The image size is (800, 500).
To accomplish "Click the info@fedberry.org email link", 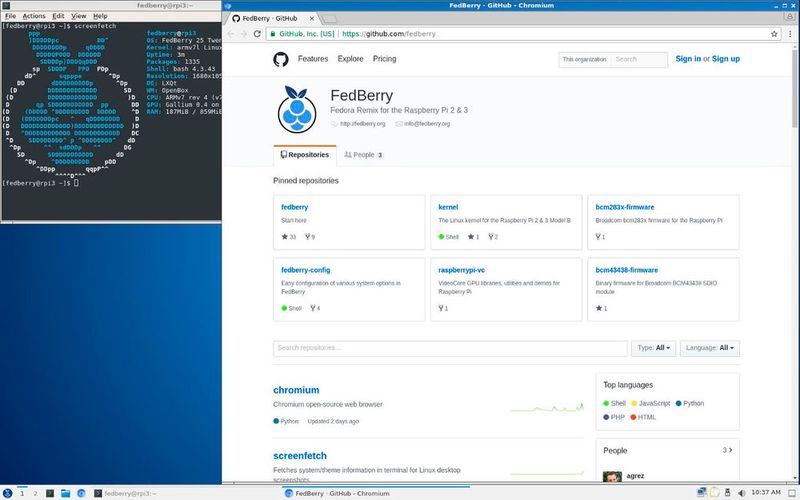I will (427, 124).
